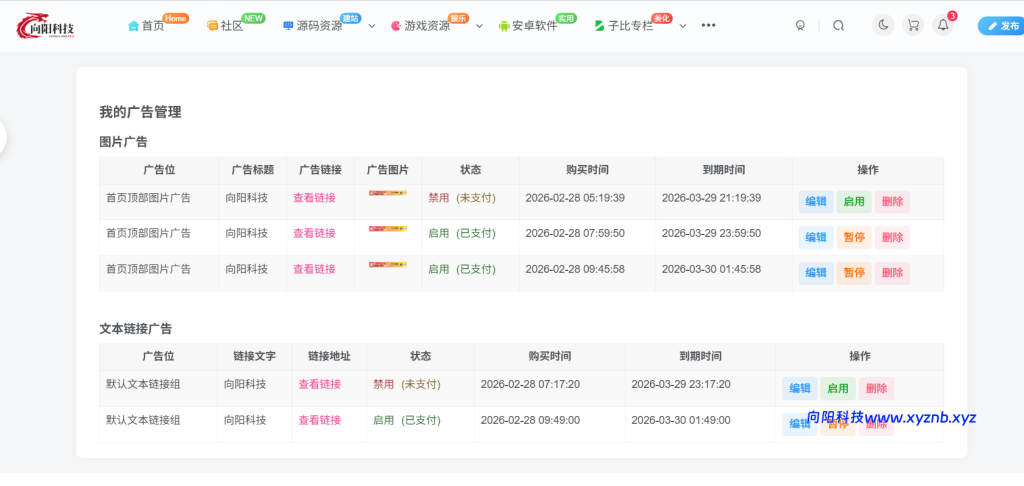Select the 禁用 (未支付) status in image ads
Viewport: 1024px width, 486px height.
coord(462,198)
